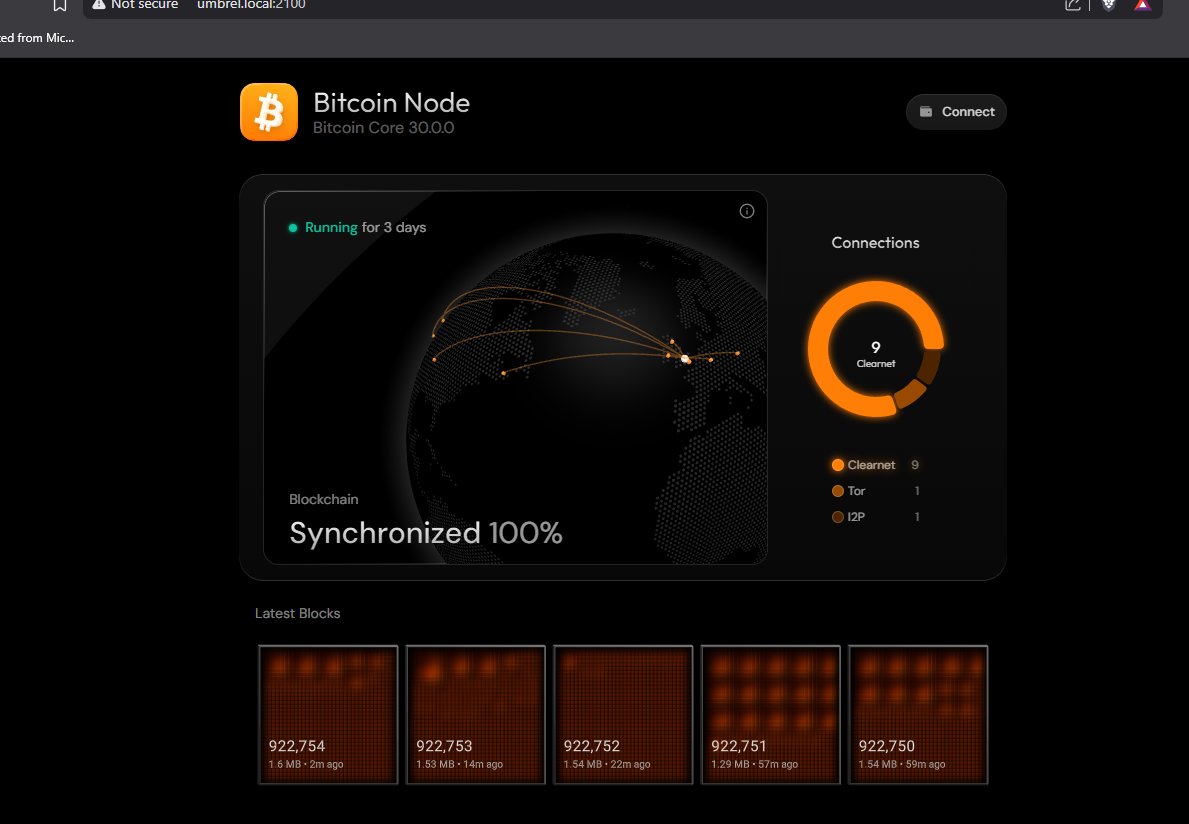The width and height of the screenshot is (1189, 824).
Task: Open block 922,752 thumbnail
Action: 623,714
